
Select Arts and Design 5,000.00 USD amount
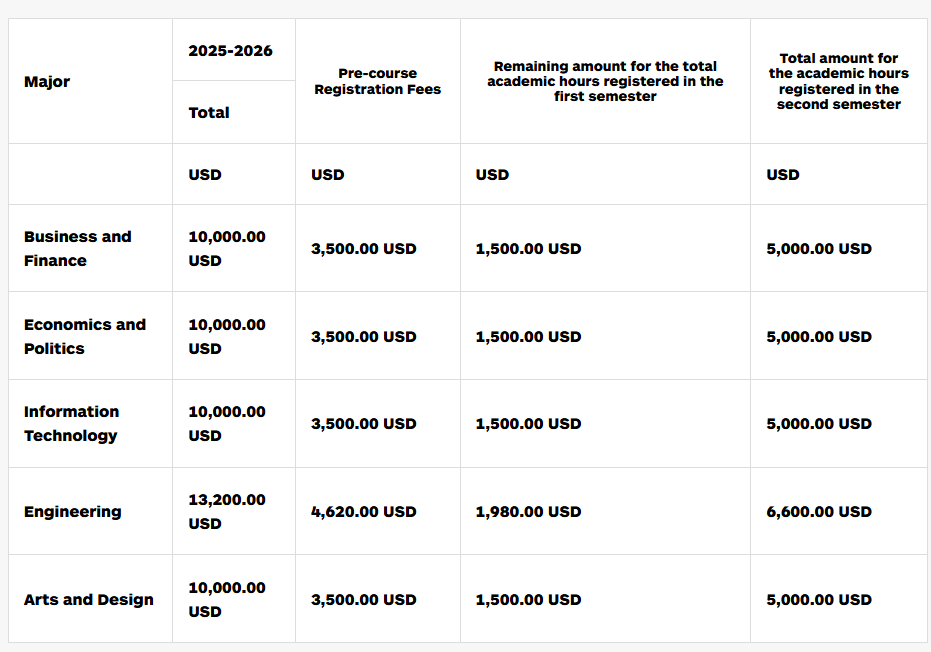(x=819, y=600)
